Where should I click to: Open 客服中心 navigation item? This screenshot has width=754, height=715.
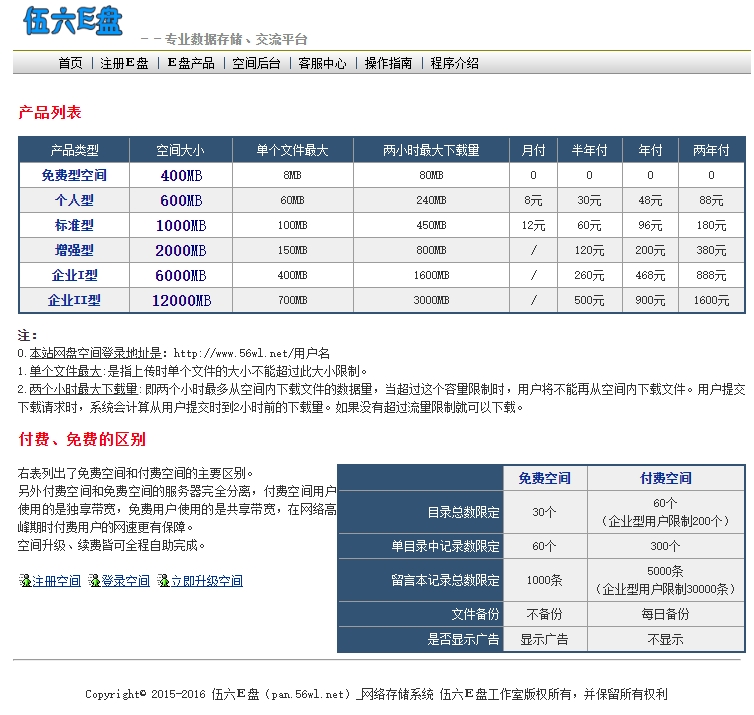click(x=322, y=63)
